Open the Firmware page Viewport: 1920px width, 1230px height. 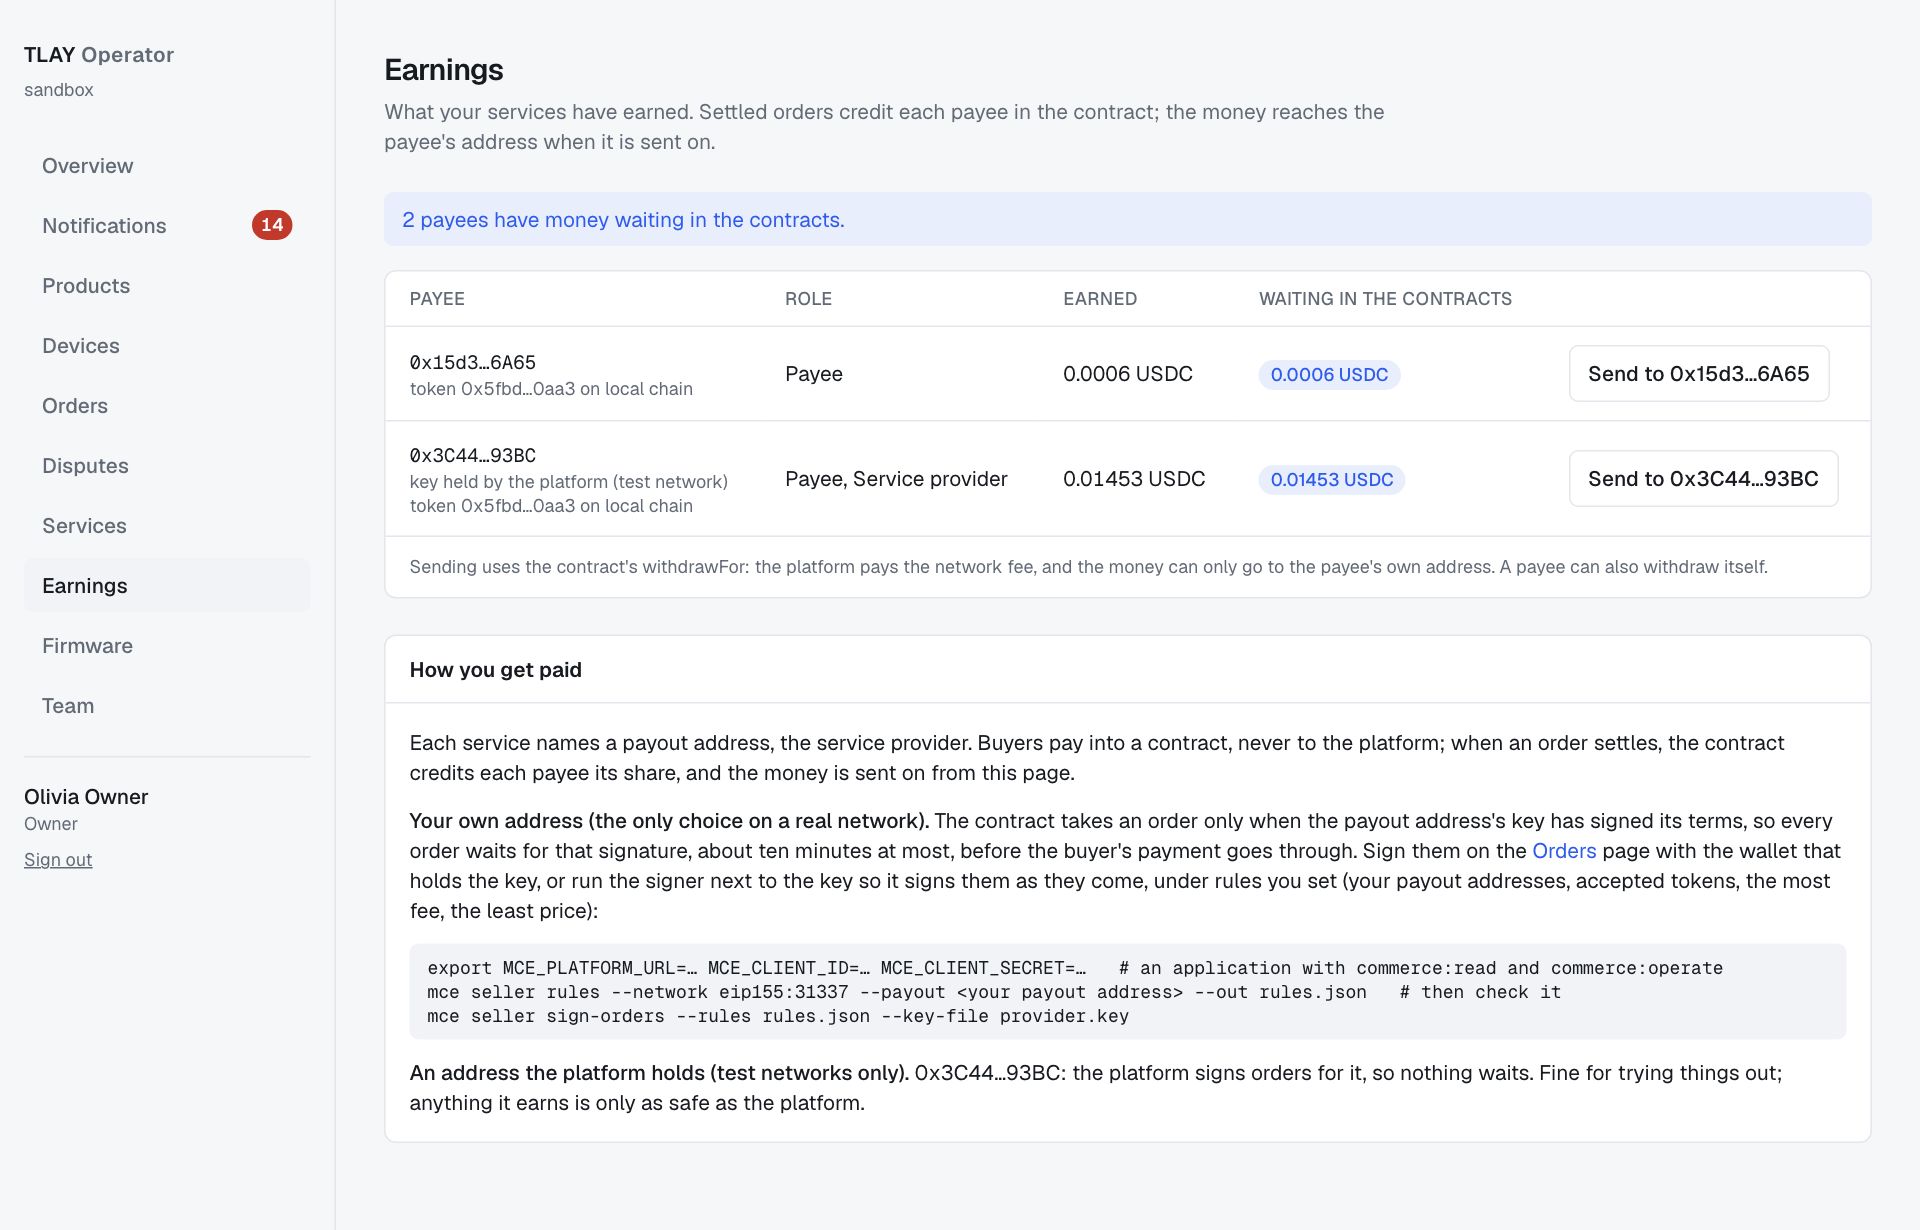click(x=167, y=646)
